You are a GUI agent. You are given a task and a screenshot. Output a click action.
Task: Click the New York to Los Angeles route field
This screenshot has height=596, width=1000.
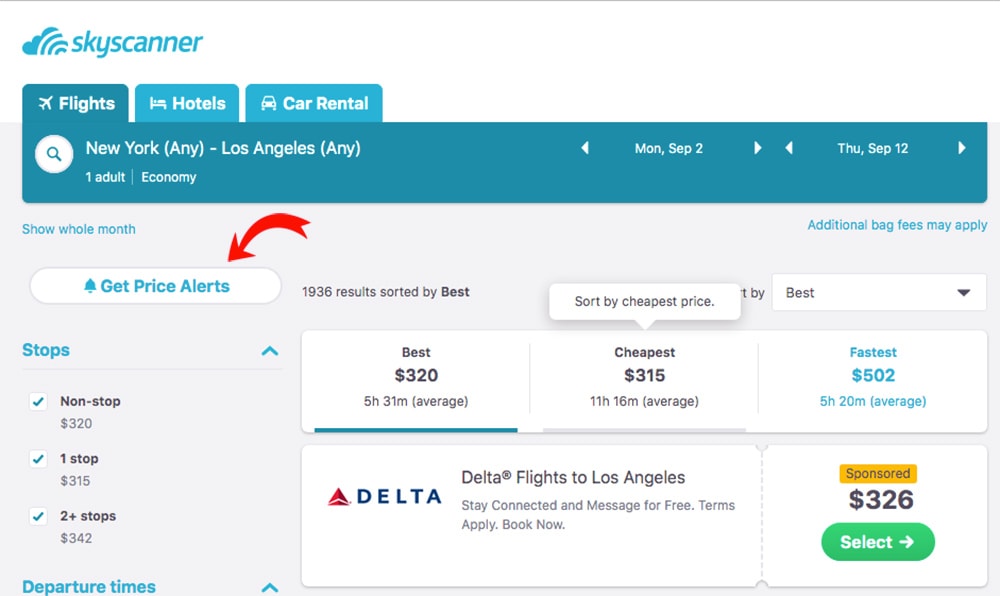[224, 147]
